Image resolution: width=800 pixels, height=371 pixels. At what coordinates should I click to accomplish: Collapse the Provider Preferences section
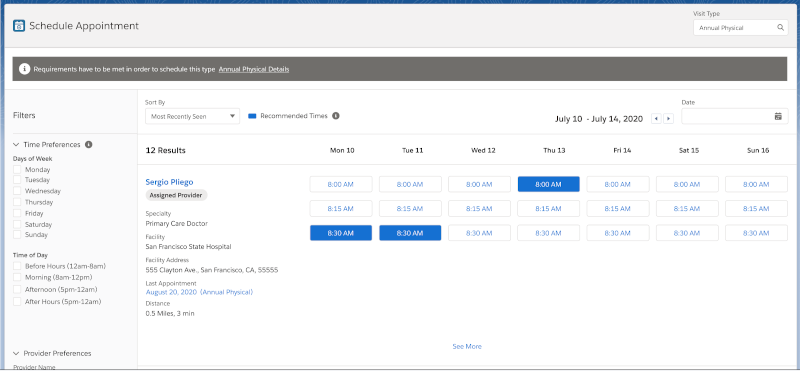17,353
